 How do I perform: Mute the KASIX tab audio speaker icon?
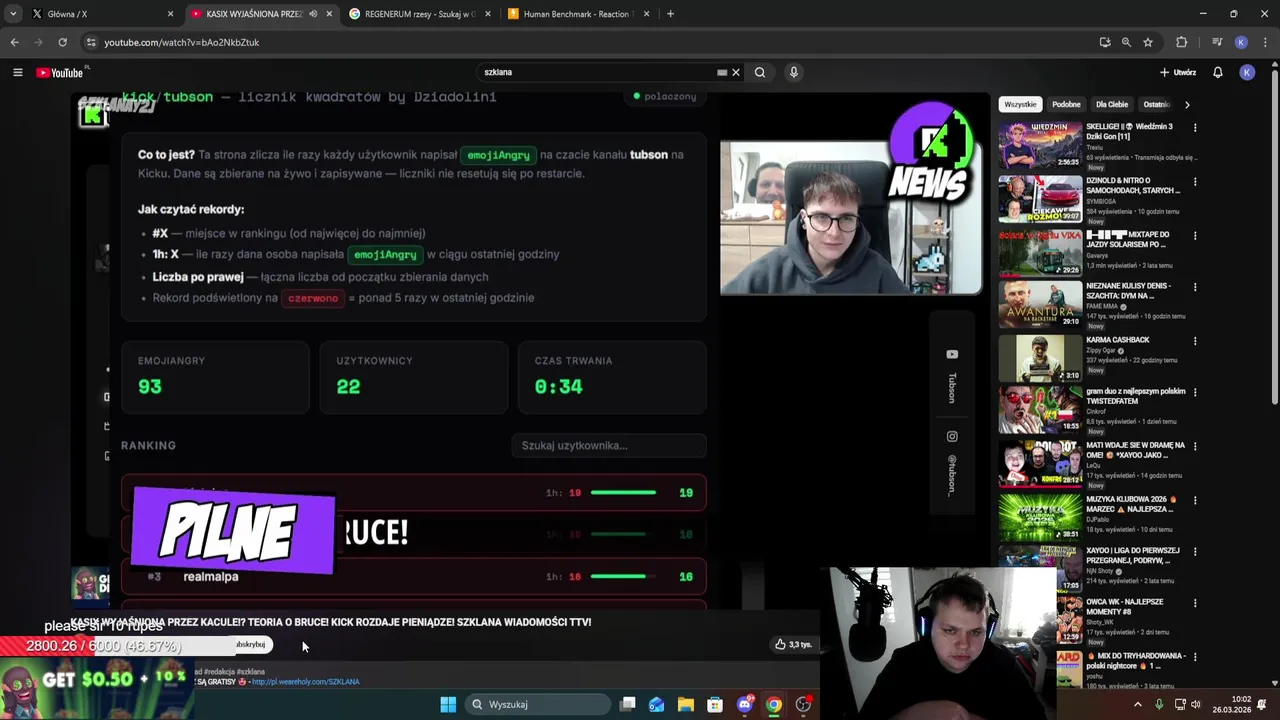click(313, 14)
